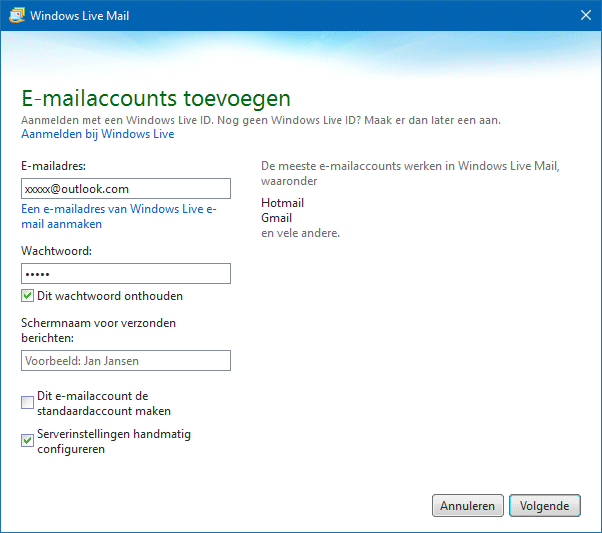The height and width of the screenshot is (533, 602).
Task: Open link to create Windows Live e-mail address
Action: pos(119,216)
